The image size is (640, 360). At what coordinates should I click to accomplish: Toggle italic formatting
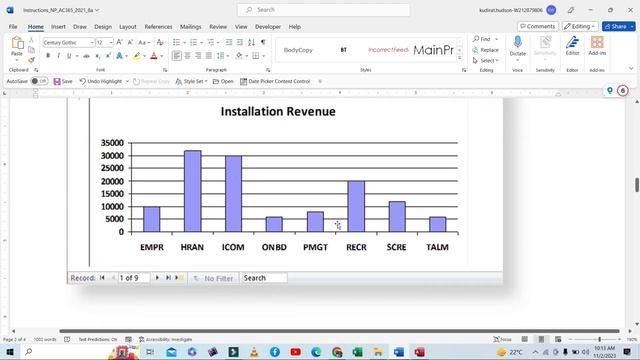click(x=58, y=56)
